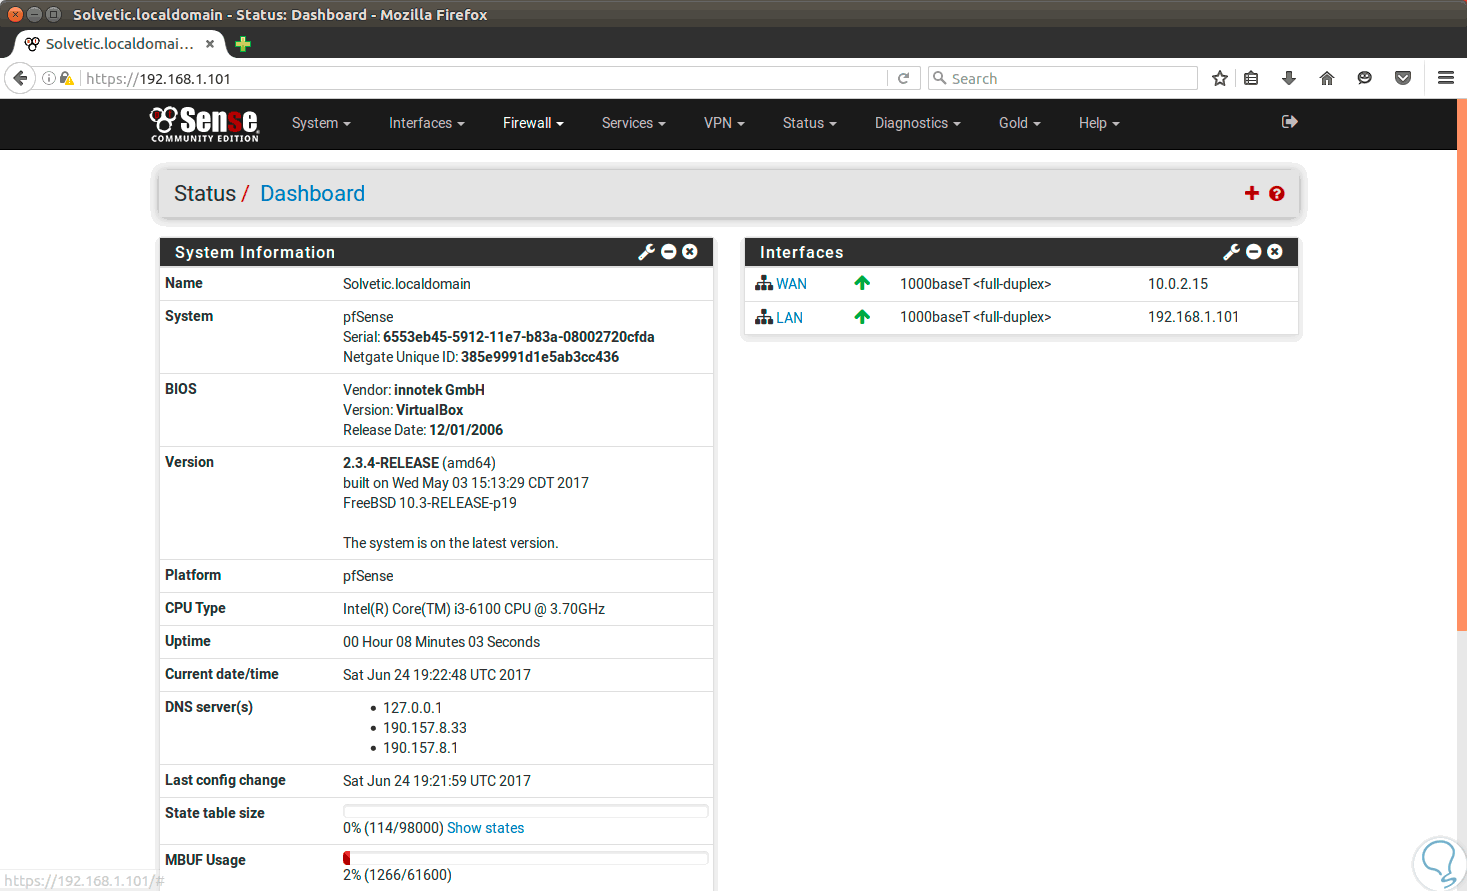Open the Firefox hamburger menu
This screenshot has width=1467, height=891.
click(x=1445, y=78)
